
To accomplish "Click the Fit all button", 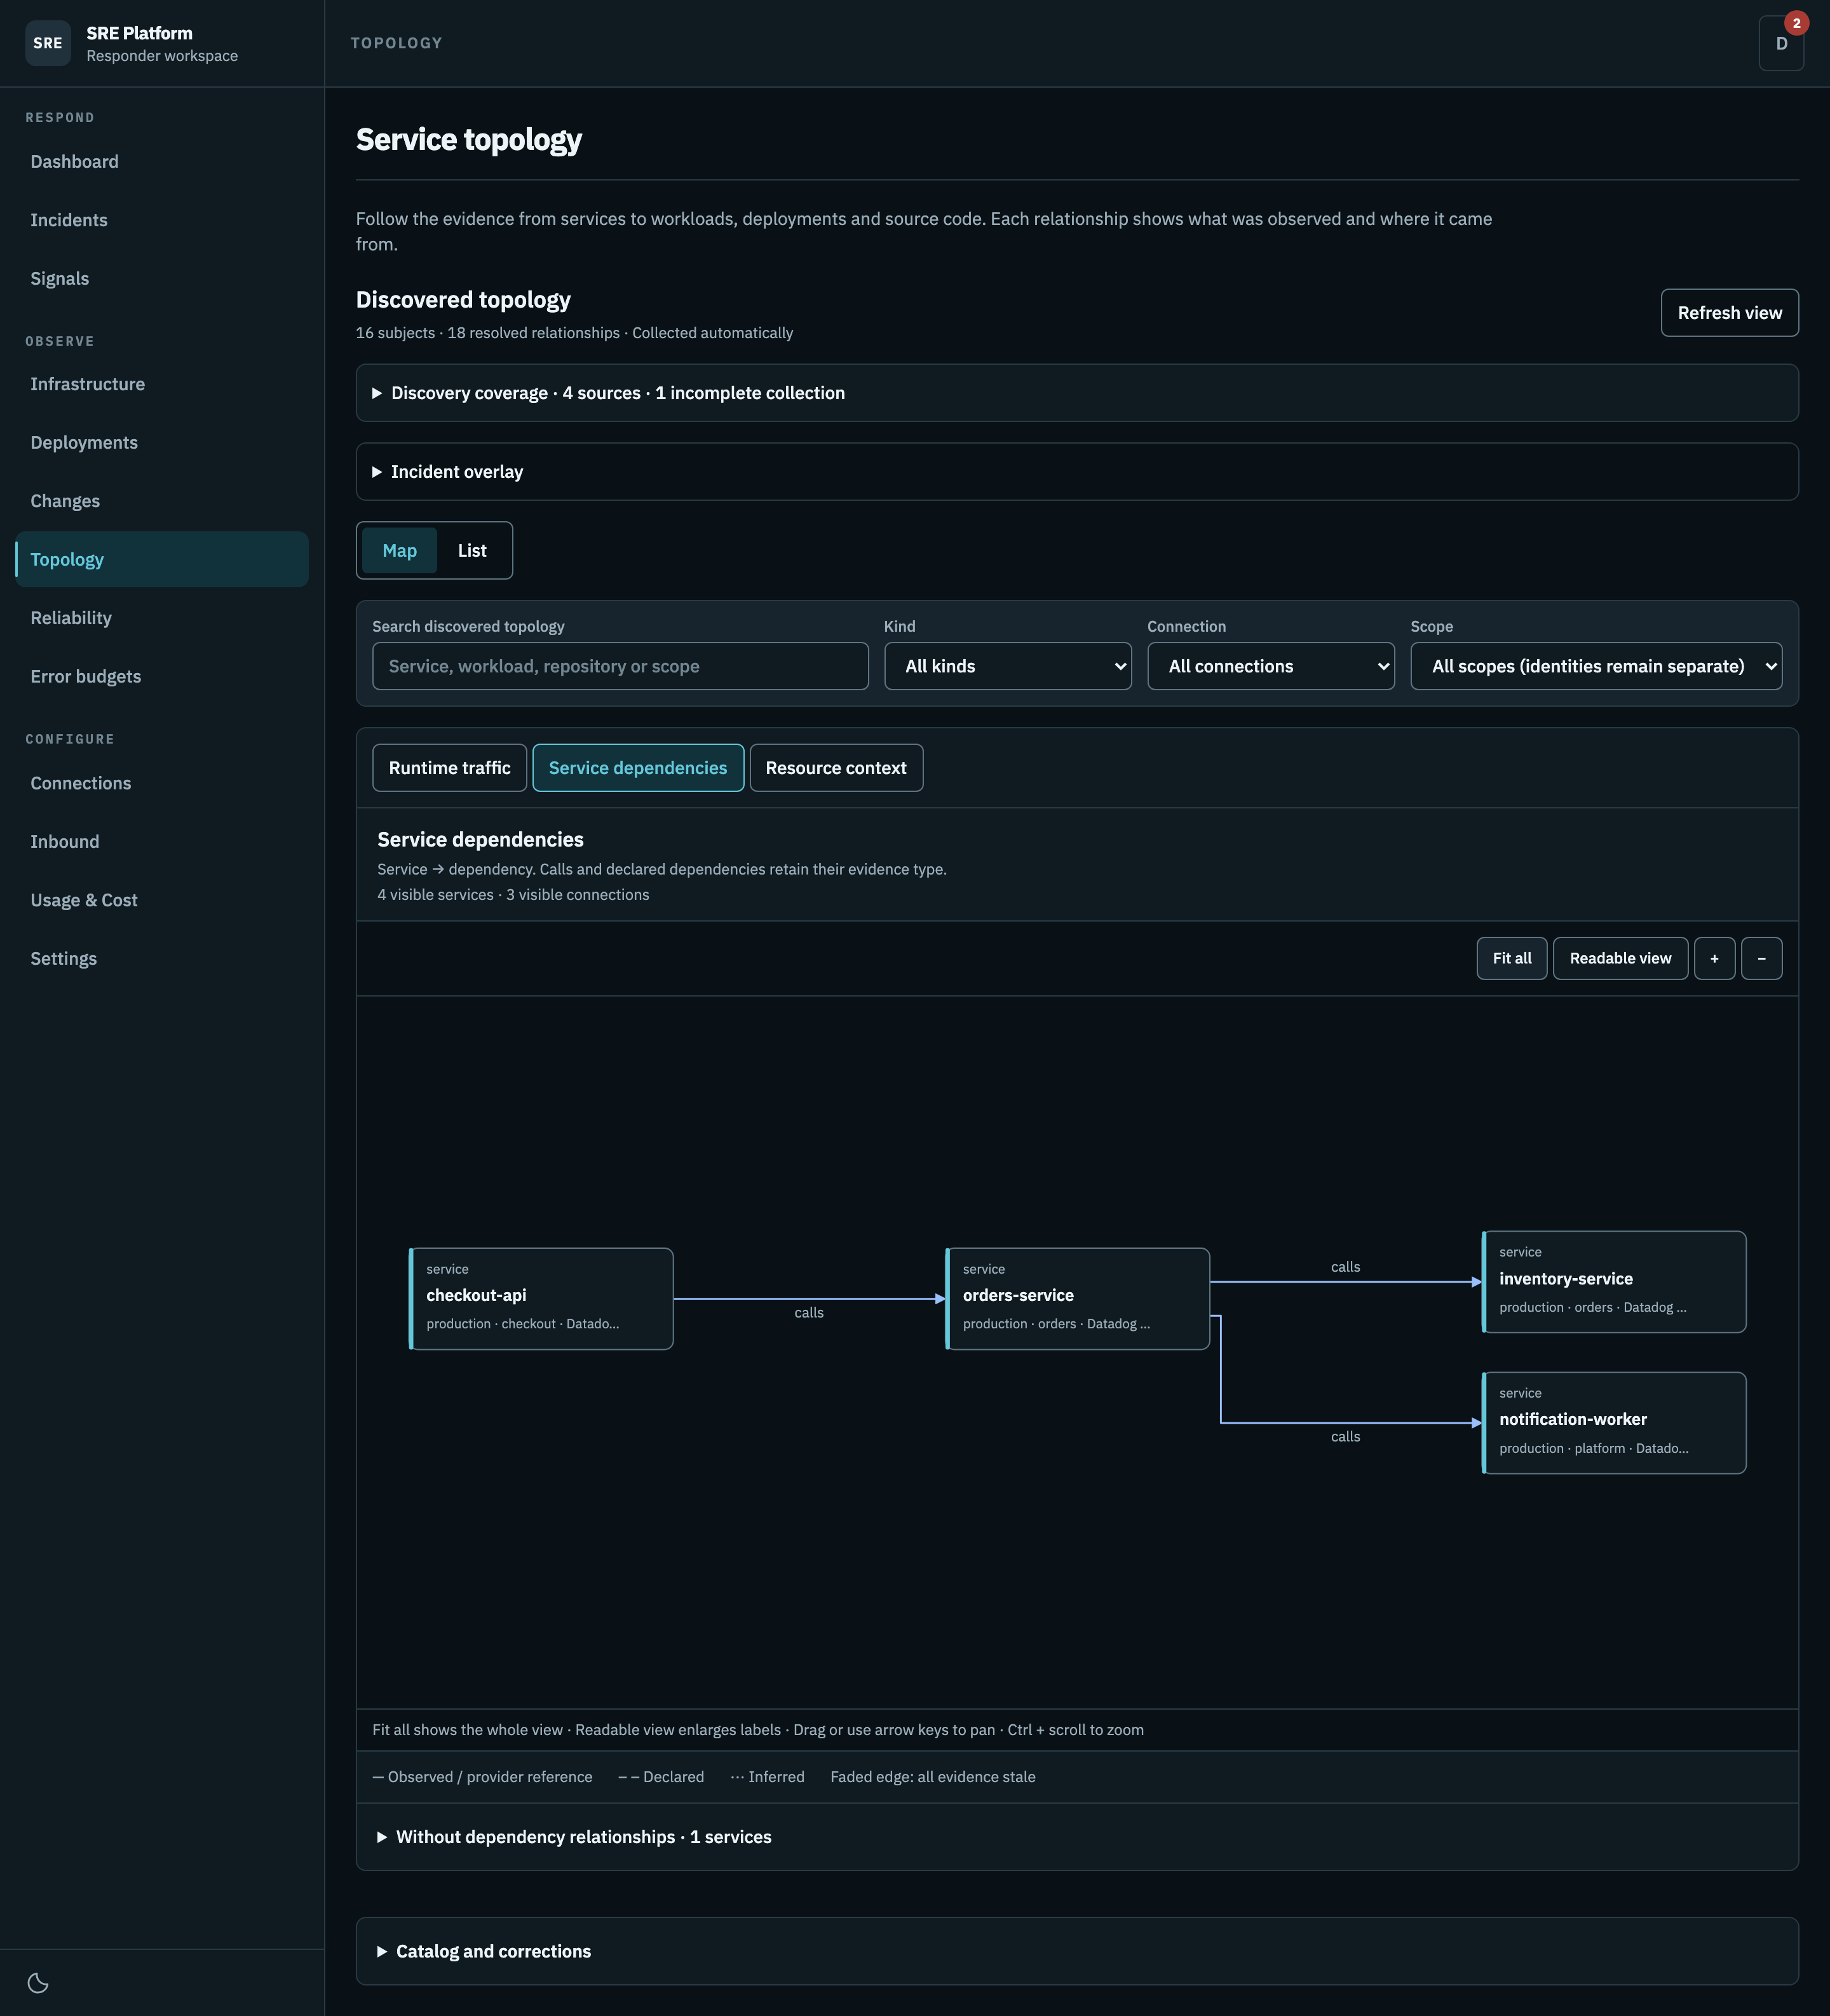I will pyautogui.click(x=1511, y=958).
